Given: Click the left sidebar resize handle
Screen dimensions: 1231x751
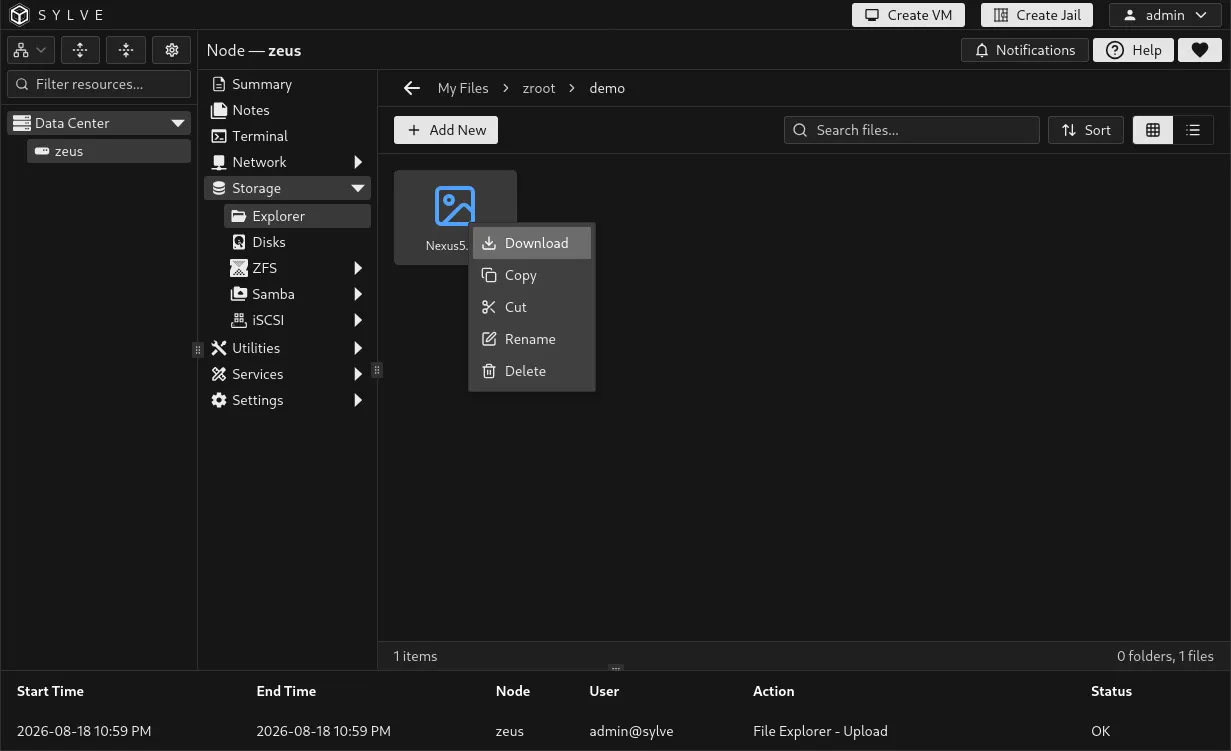Looking at the screenshot, I should click(197, 350).
